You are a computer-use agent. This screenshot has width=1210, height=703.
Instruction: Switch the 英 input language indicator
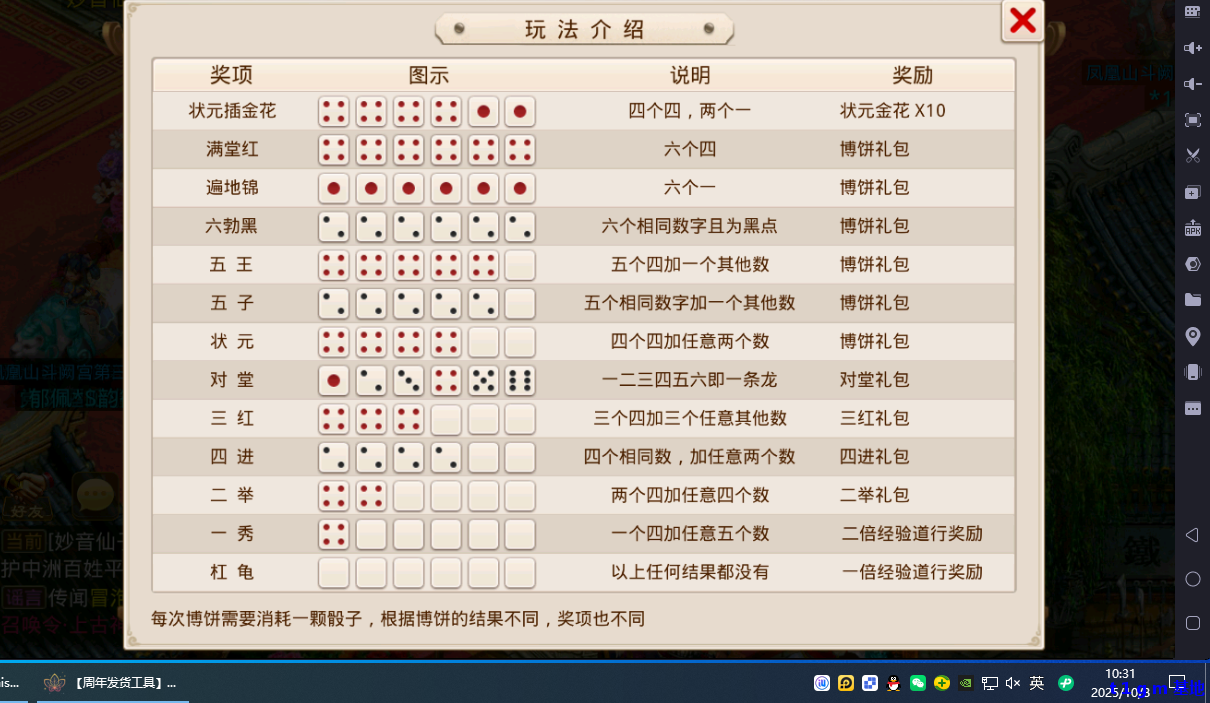click(1038, 683)
